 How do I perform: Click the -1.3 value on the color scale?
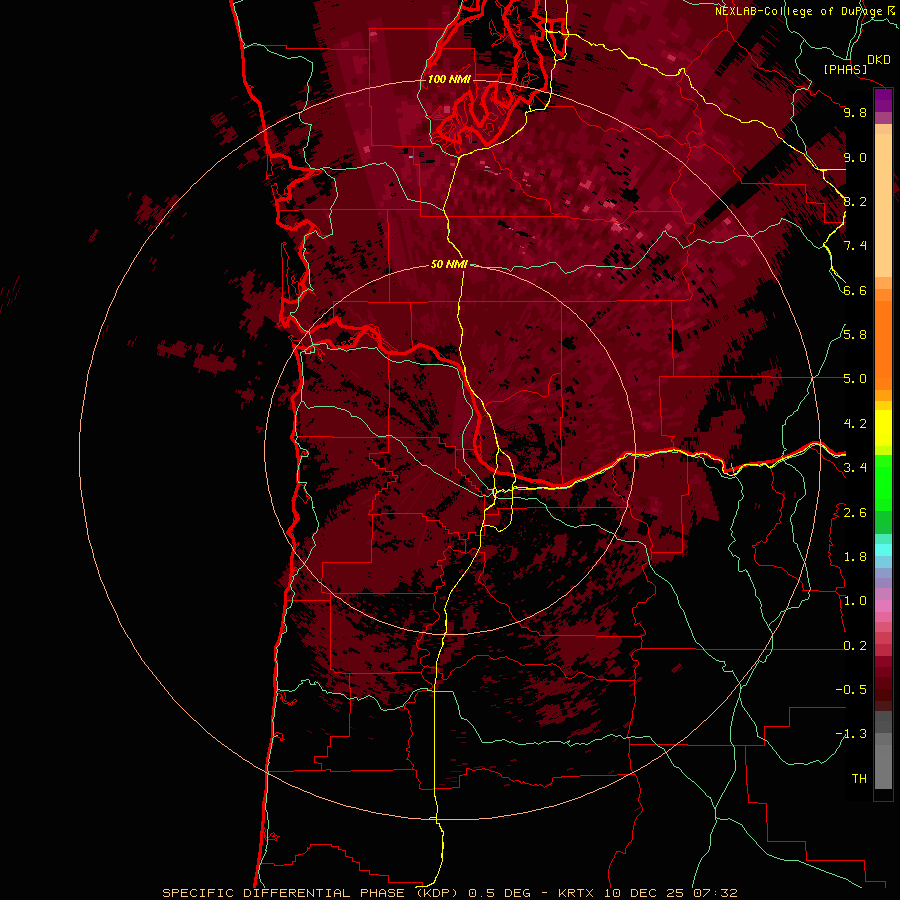coord(851,734)
